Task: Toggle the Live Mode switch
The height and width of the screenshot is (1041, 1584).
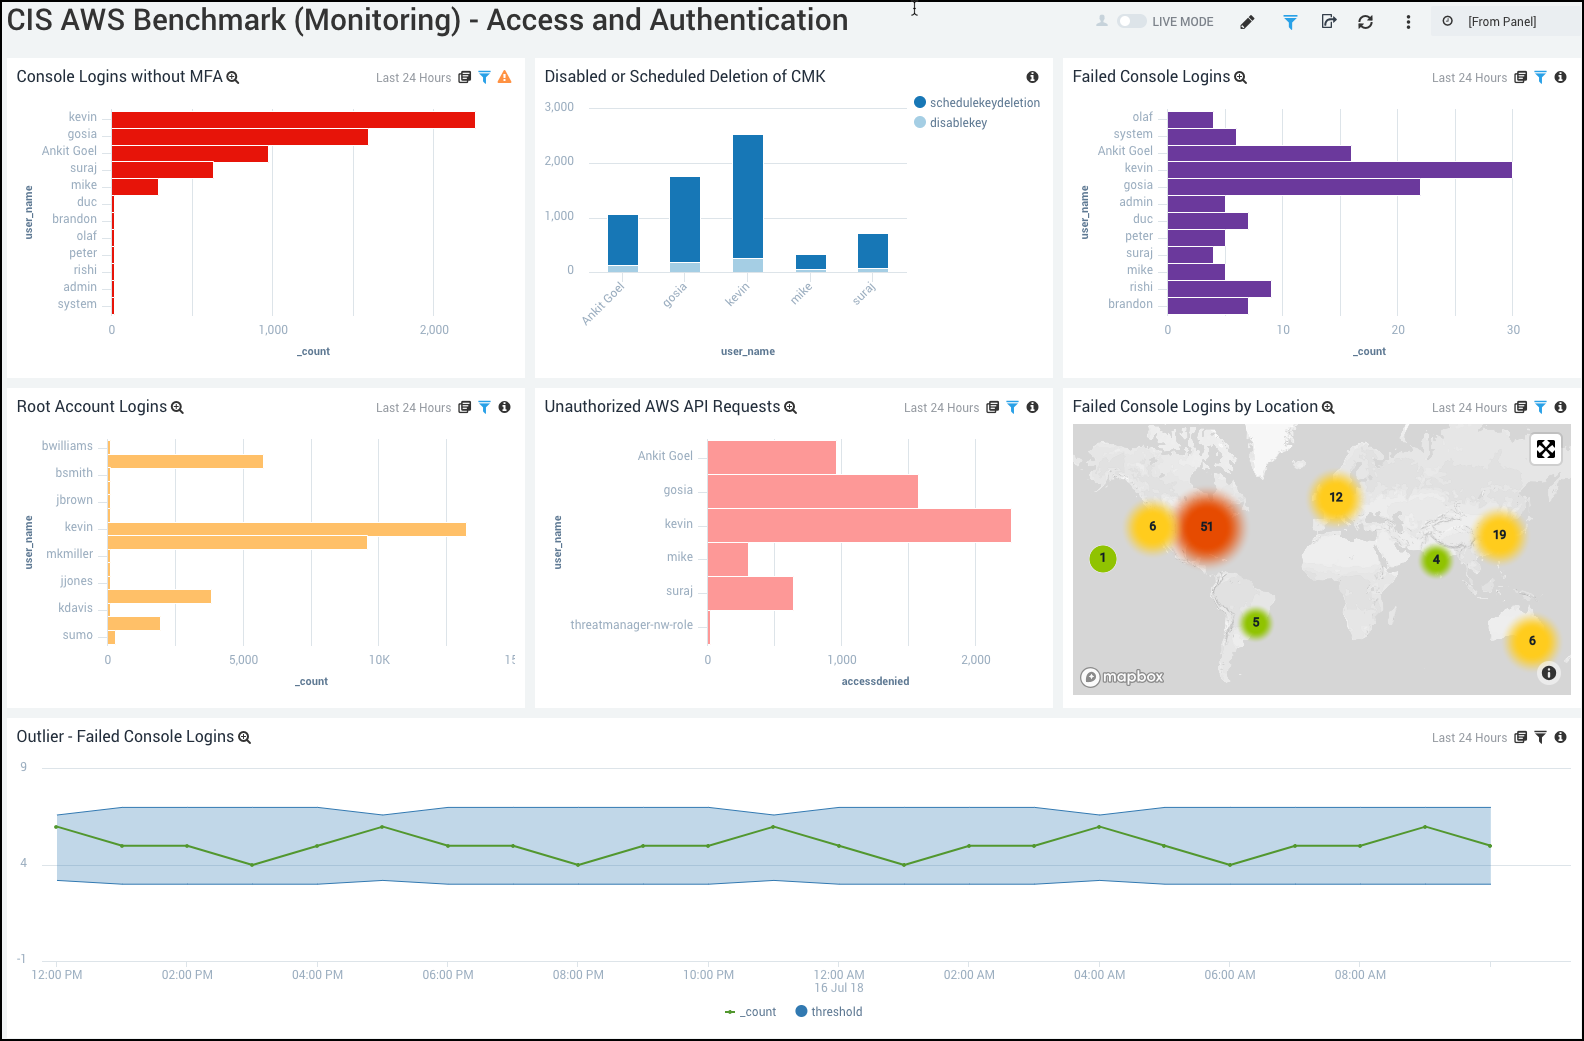Action: click(x=1131, y=21)
